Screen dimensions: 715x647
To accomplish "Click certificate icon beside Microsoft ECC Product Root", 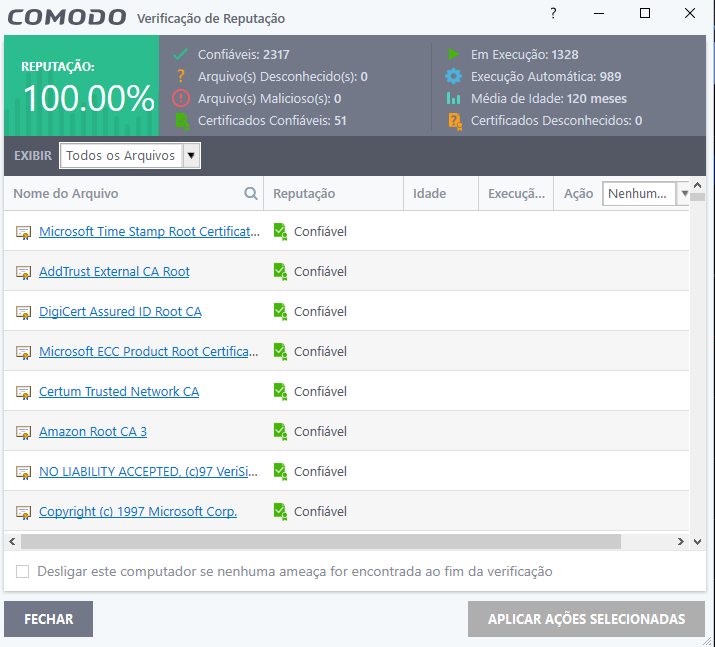I will pos(24,352).
